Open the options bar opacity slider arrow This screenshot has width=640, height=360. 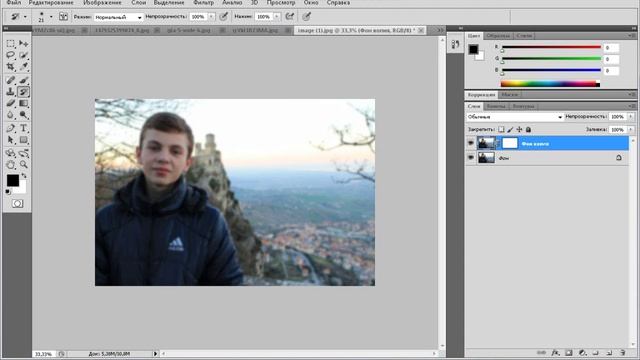click(x=211, y=17)
